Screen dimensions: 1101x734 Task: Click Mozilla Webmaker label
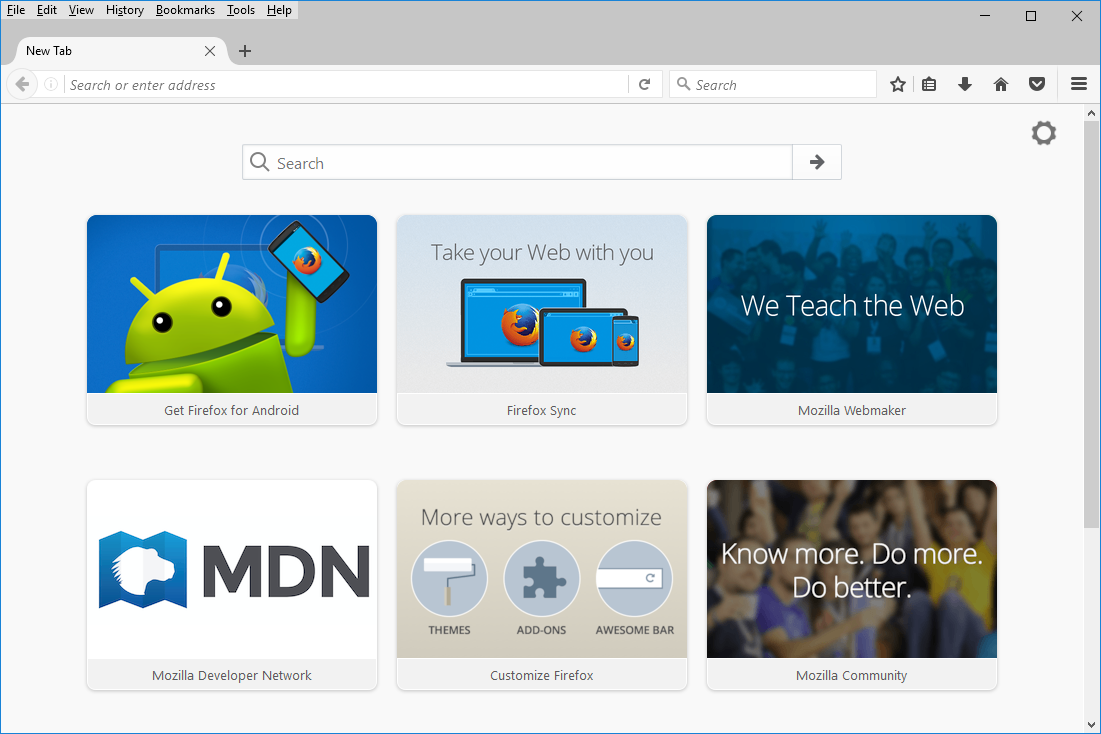[852, 410]
